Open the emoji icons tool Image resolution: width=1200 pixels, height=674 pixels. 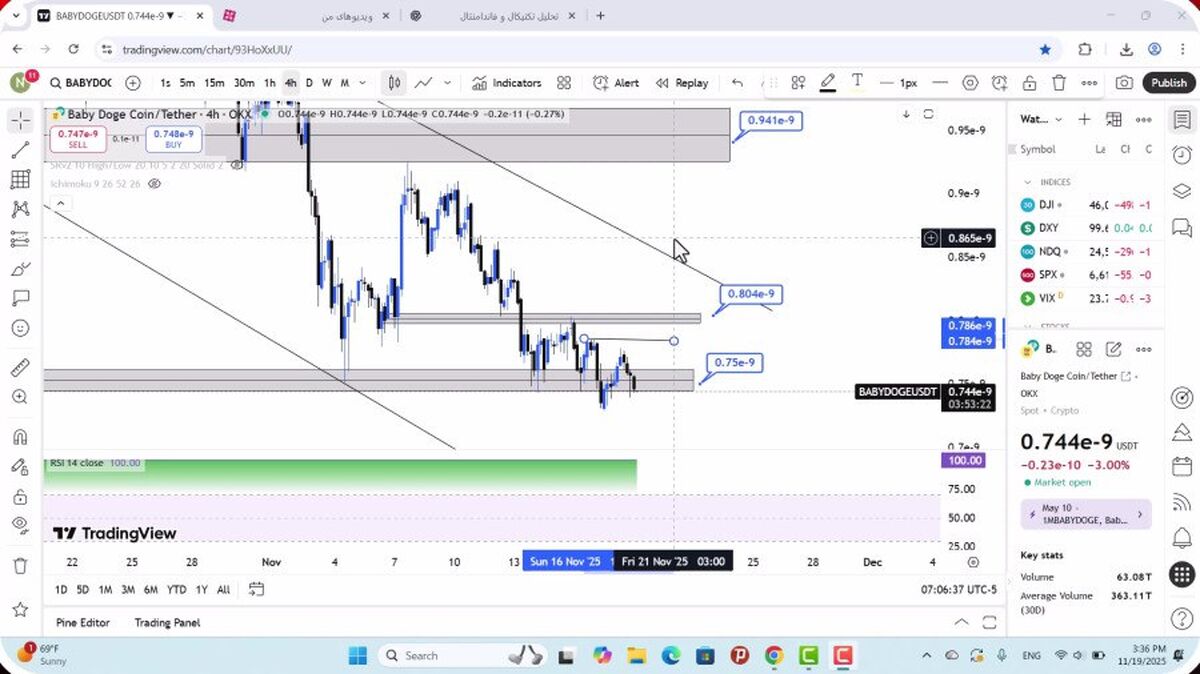point(20,328)
